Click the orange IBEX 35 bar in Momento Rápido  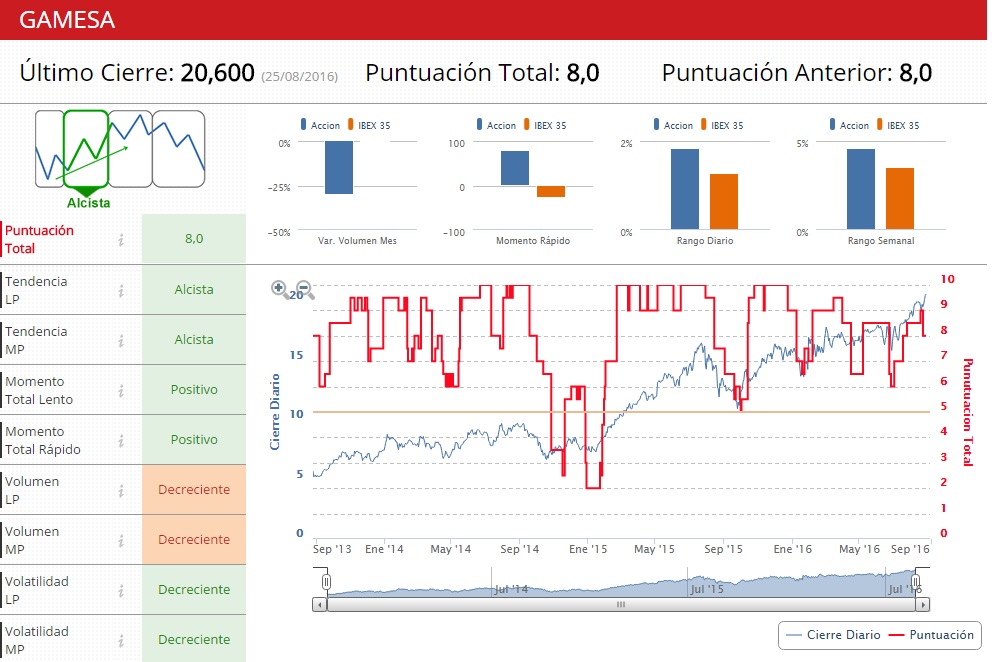551,191
